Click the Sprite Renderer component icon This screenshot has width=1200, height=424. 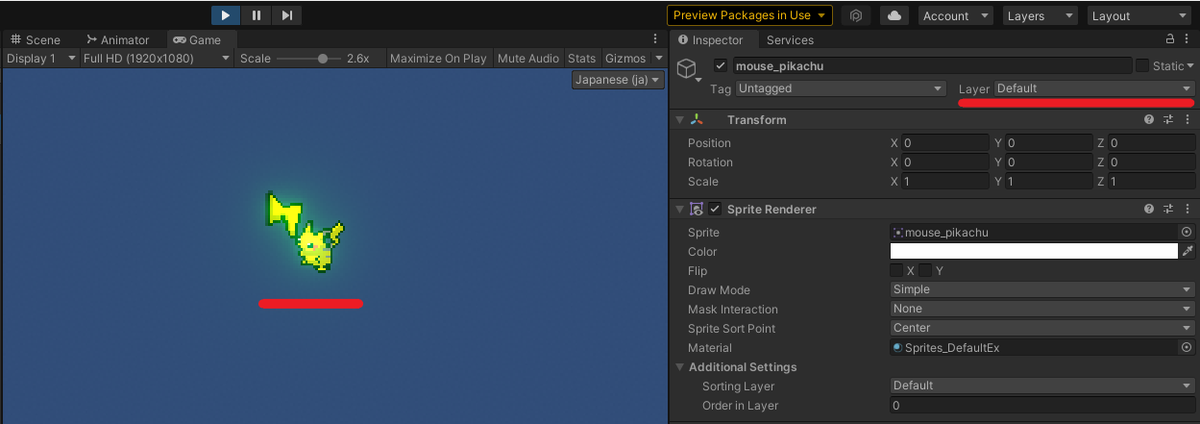click(x=697, y=210)
